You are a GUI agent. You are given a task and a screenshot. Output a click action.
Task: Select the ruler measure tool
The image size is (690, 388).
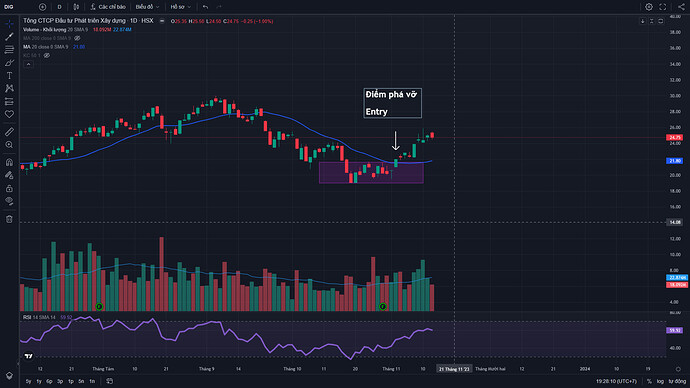coord(9,132)
